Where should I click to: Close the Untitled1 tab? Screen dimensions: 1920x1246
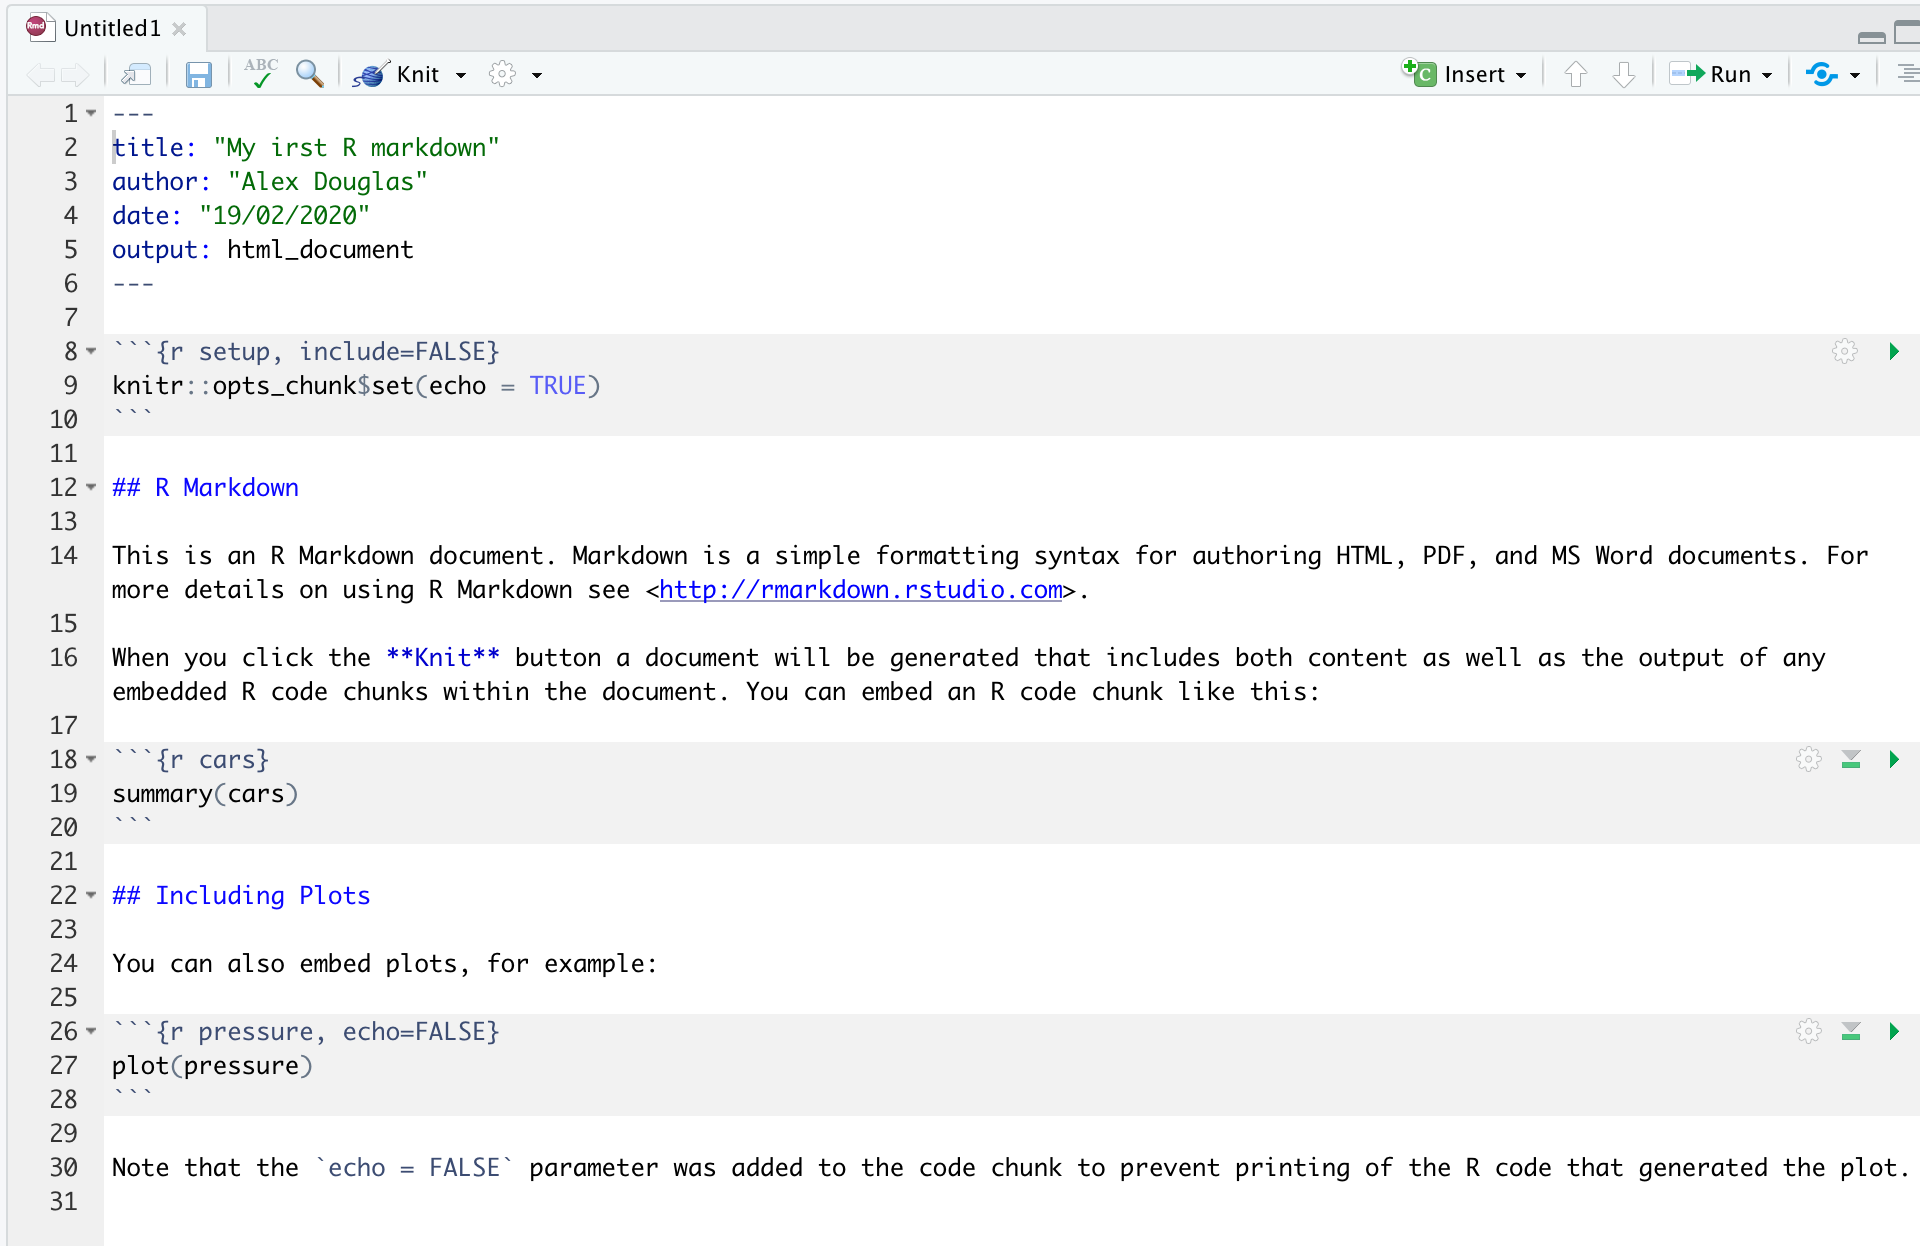click(179, 29)
